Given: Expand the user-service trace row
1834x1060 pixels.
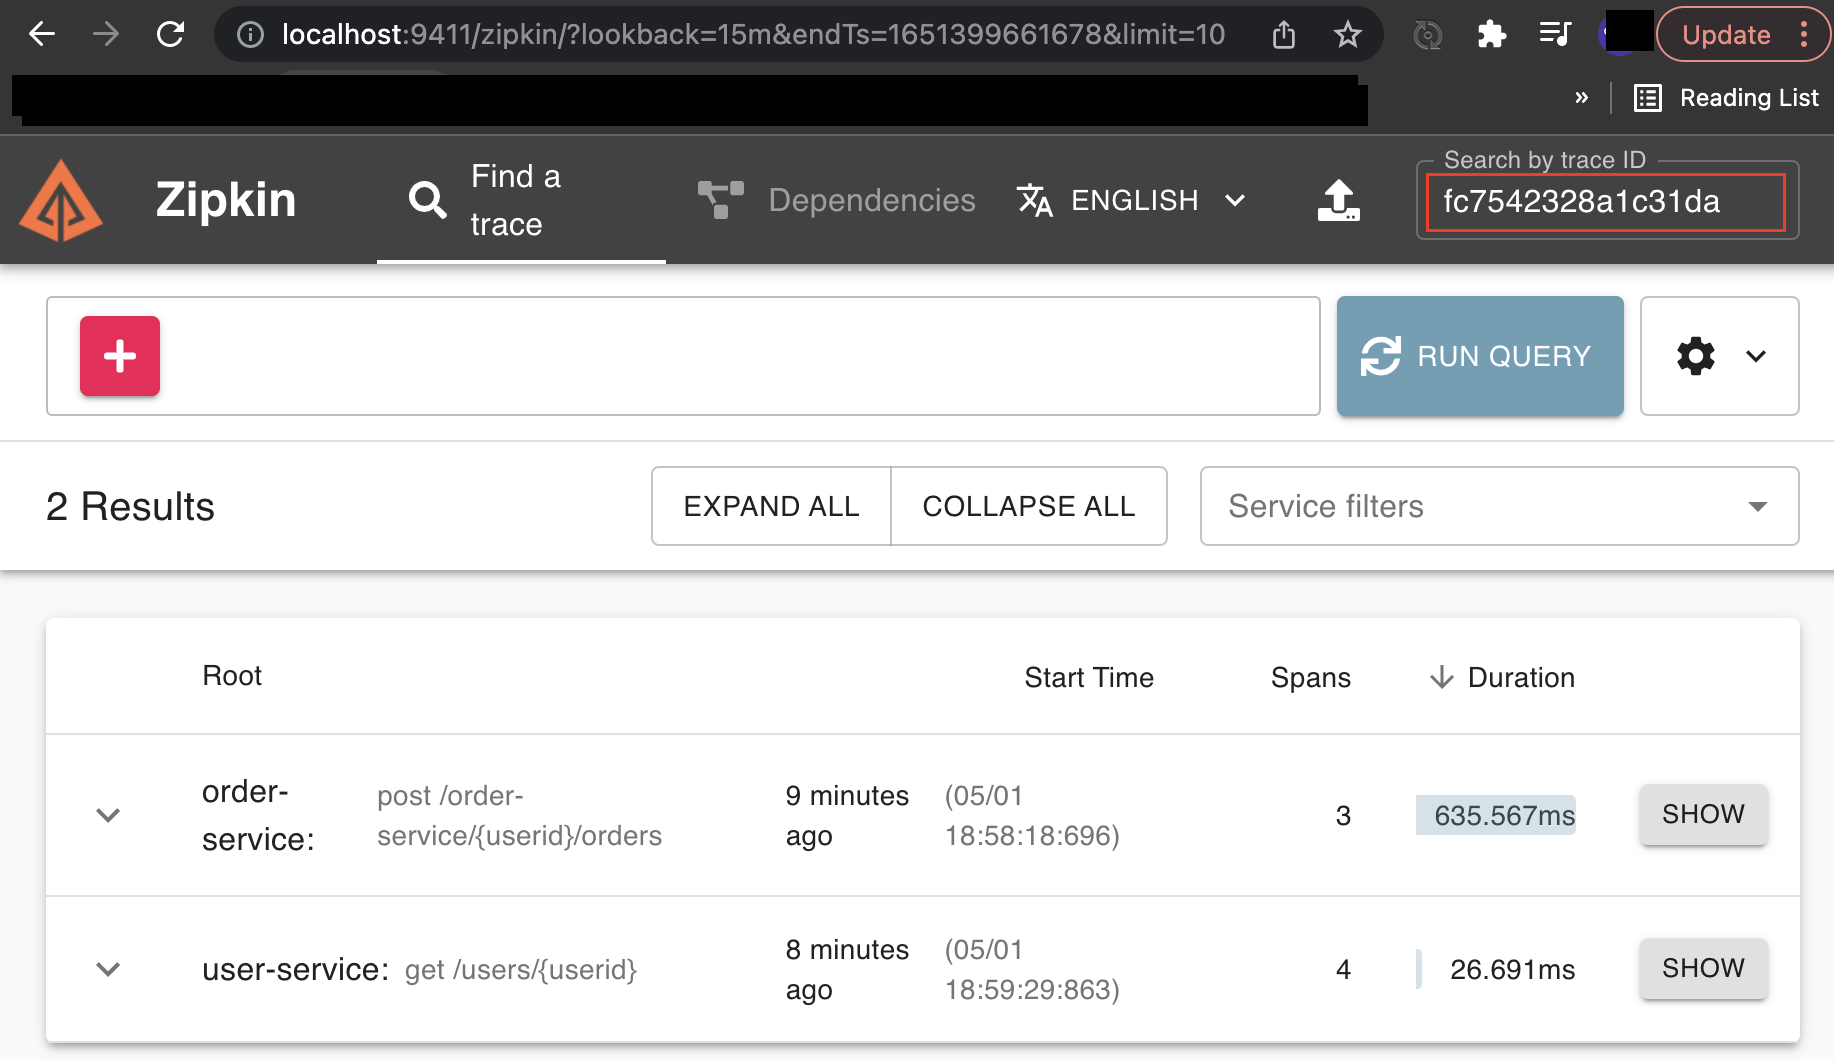Looking at the screenshot, I should [108, 969].
